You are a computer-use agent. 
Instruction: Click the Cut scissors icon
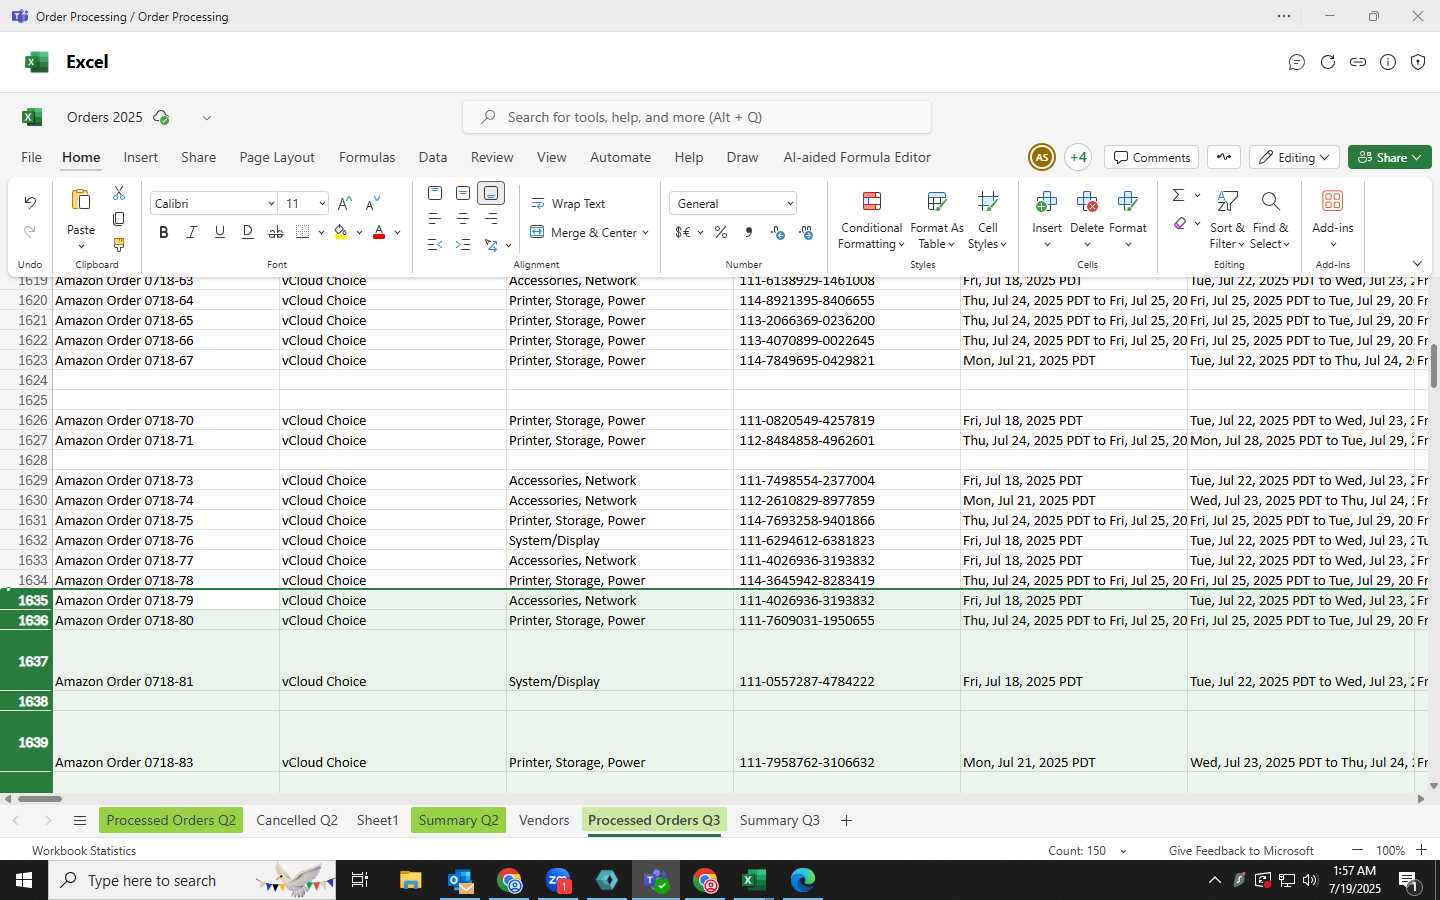119,193
